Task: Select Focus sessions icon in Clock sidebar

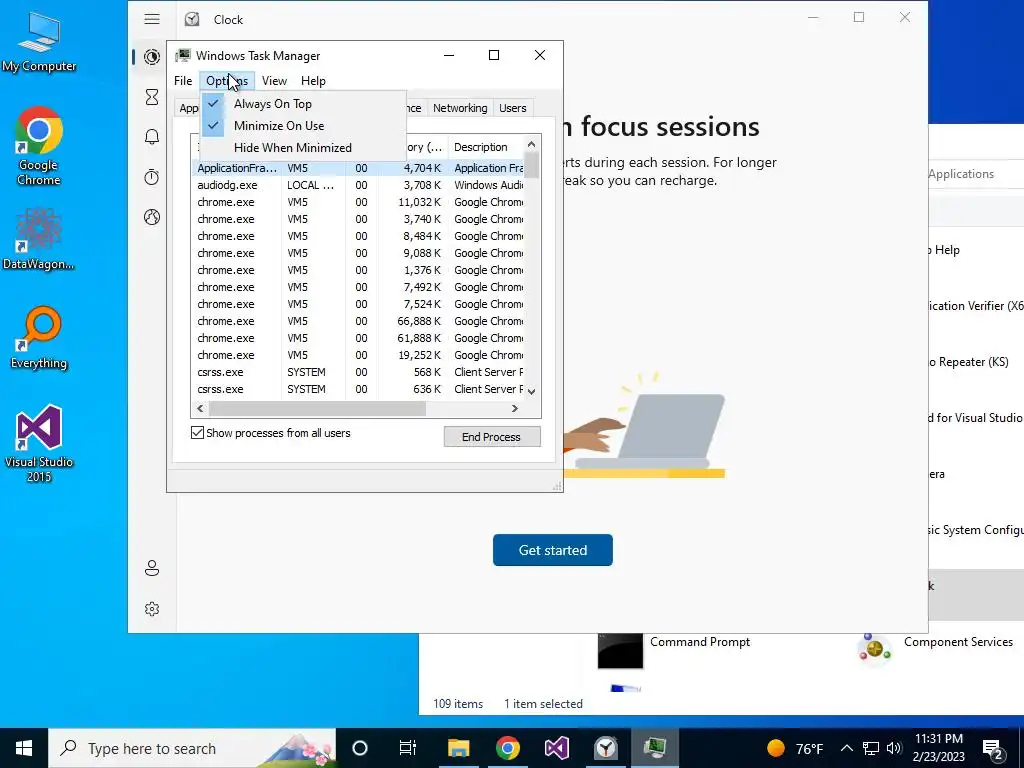Action: (152, 57)
